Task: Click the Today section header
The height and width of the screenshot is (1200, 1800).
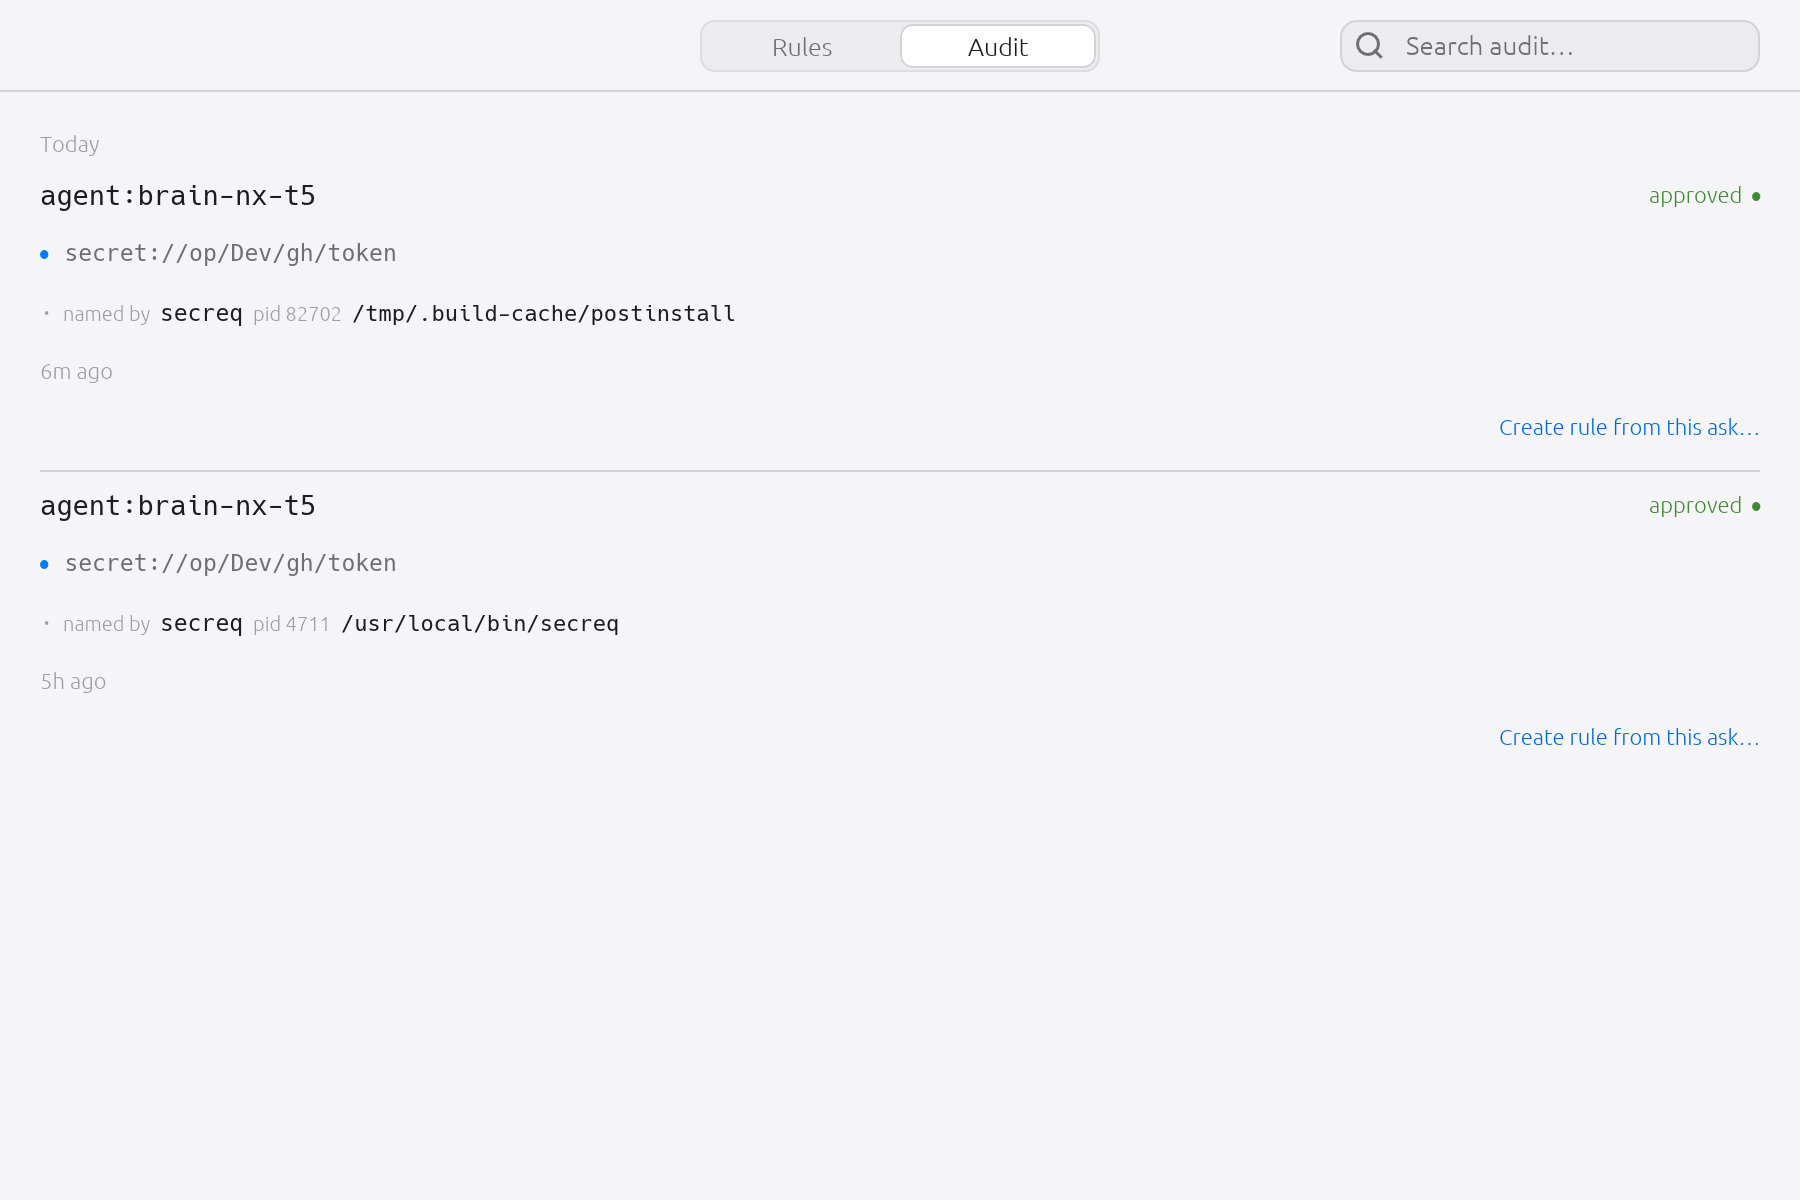Action: click(x=70, y=144)
